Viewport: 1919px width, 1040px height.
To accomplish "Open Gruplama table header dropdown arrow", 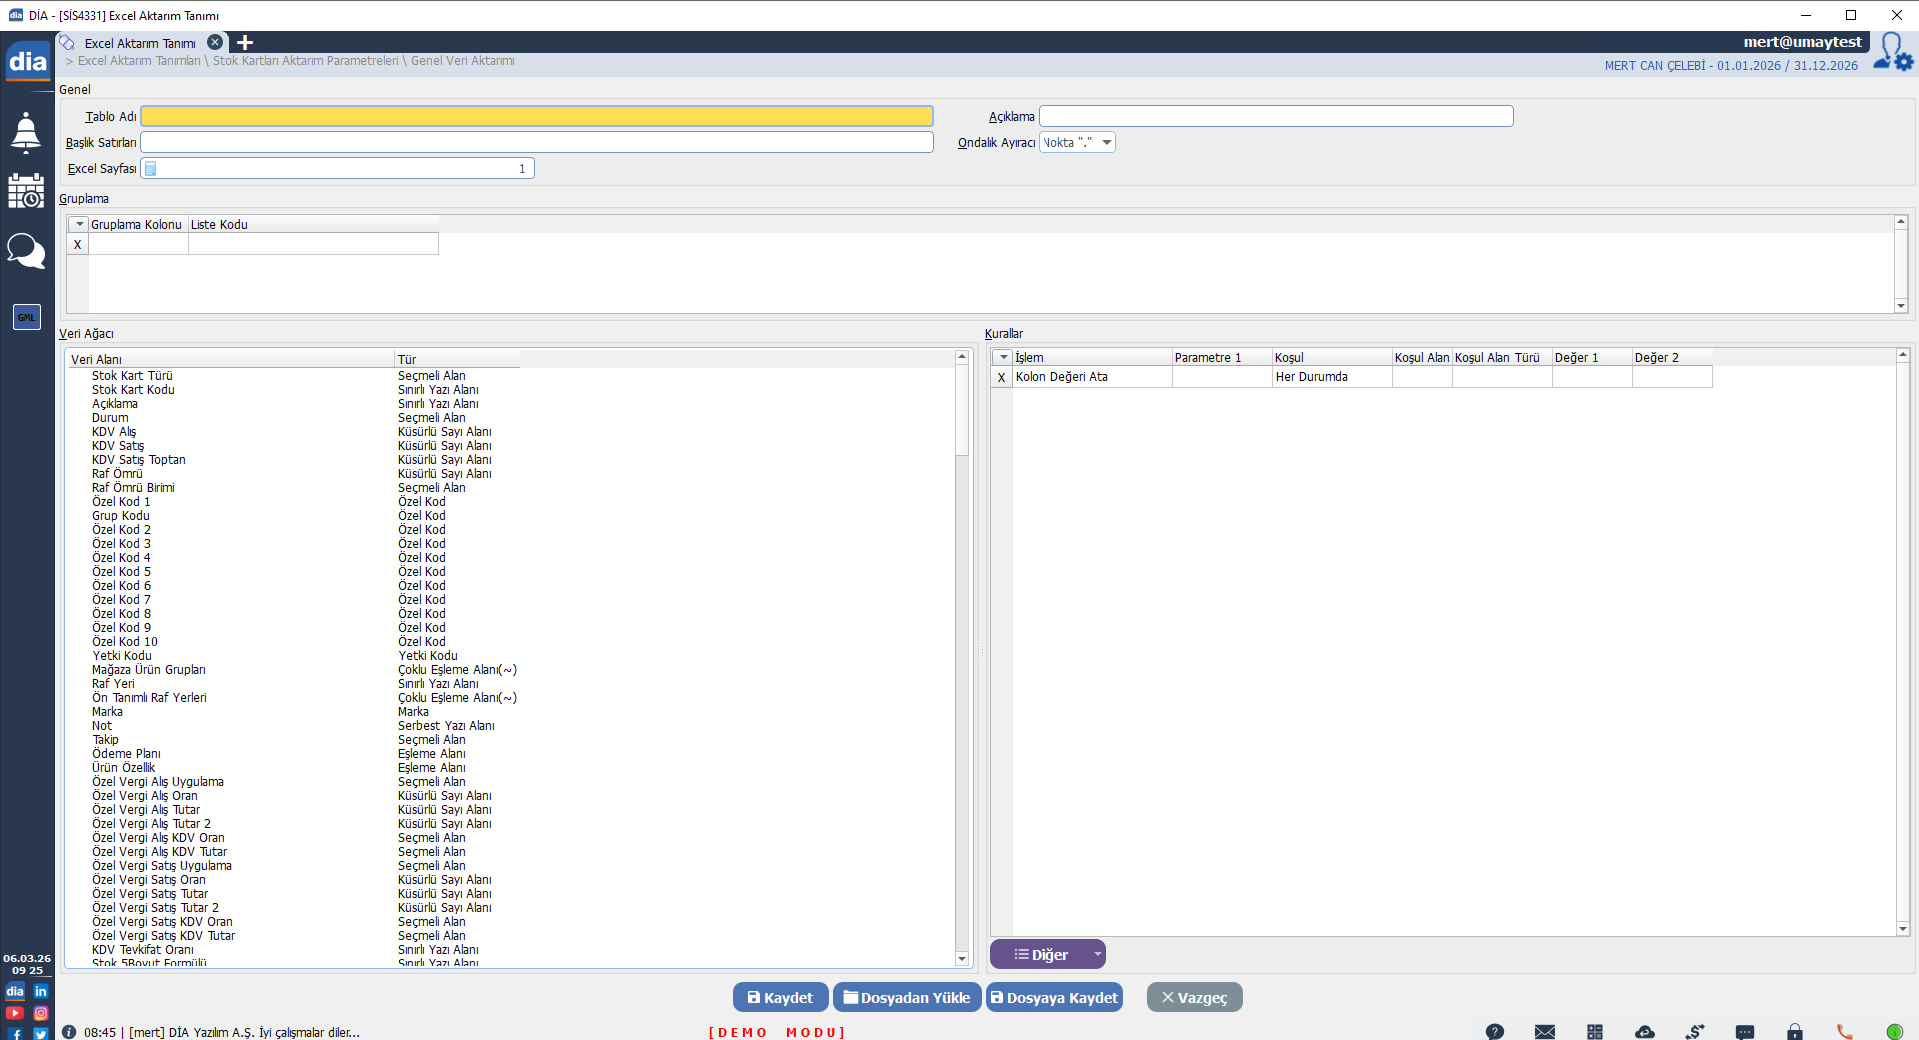I will 79,224.
